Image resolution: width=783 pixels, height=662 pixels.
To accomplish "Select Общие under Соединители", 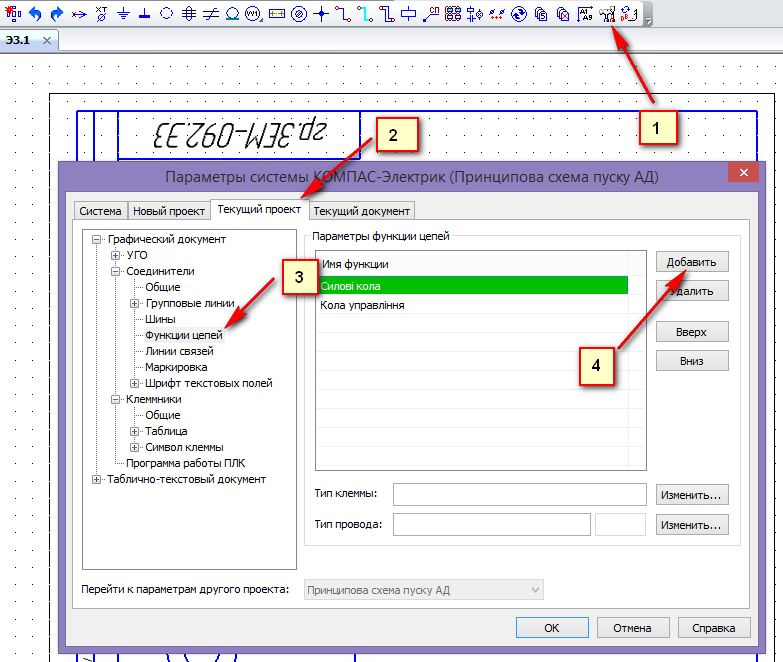I will coord(163,287).
